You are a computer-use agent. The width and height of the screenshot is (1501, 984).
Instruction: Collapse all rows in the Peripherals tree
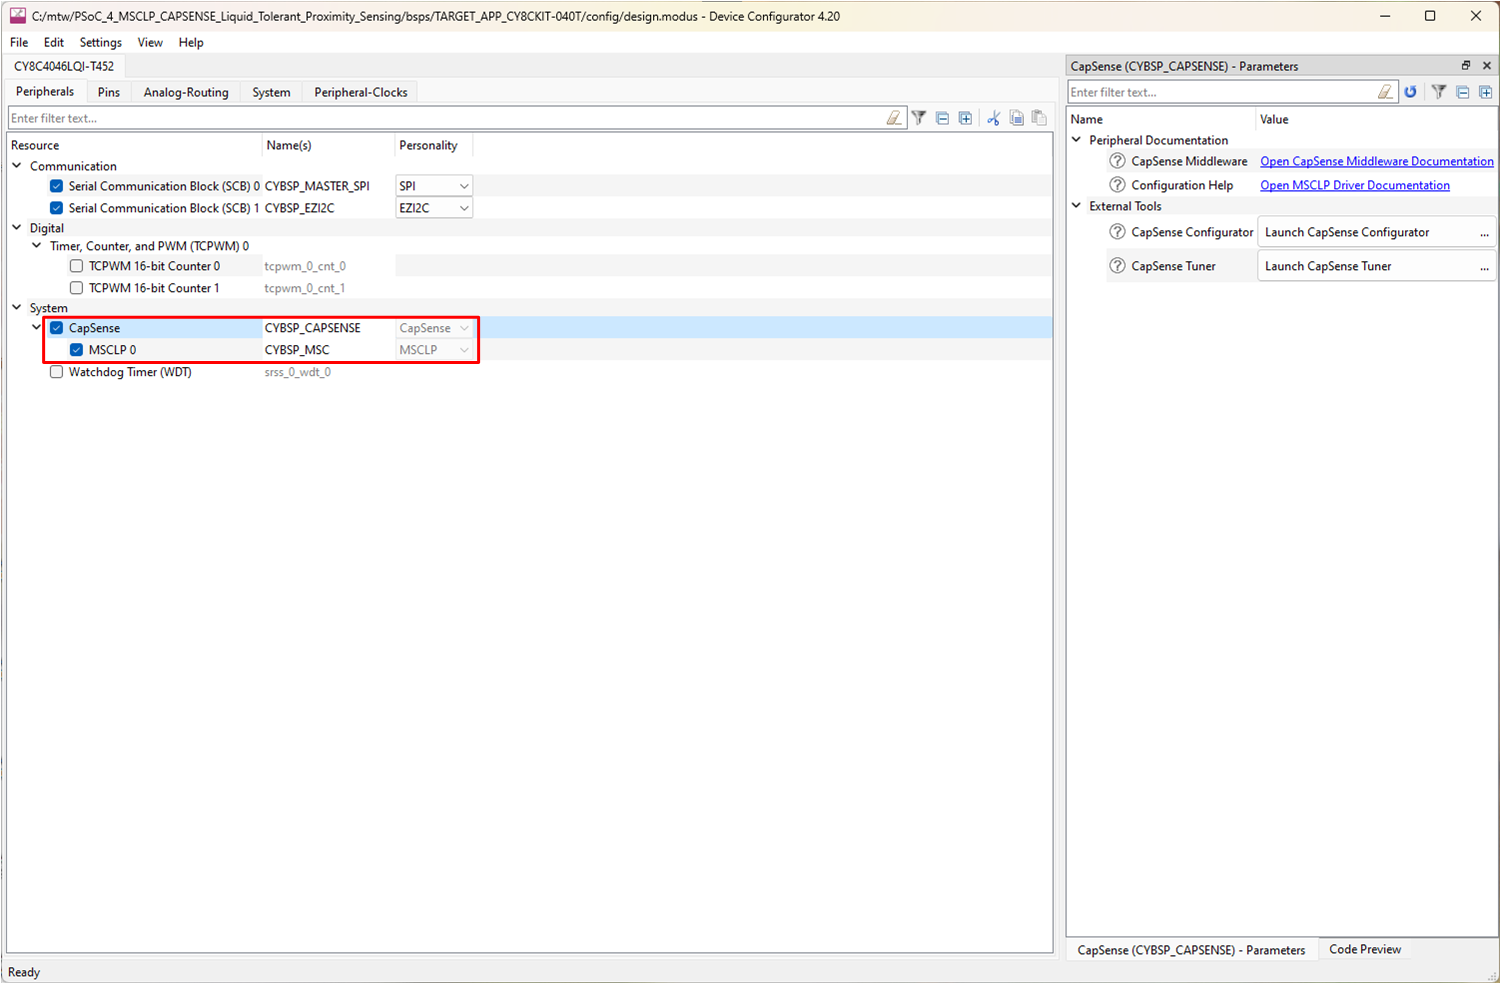942,118
